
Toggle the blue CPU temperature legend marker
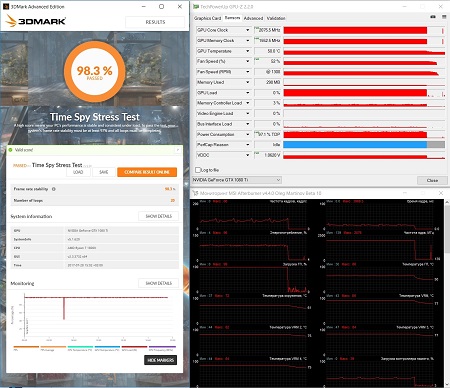107,347
